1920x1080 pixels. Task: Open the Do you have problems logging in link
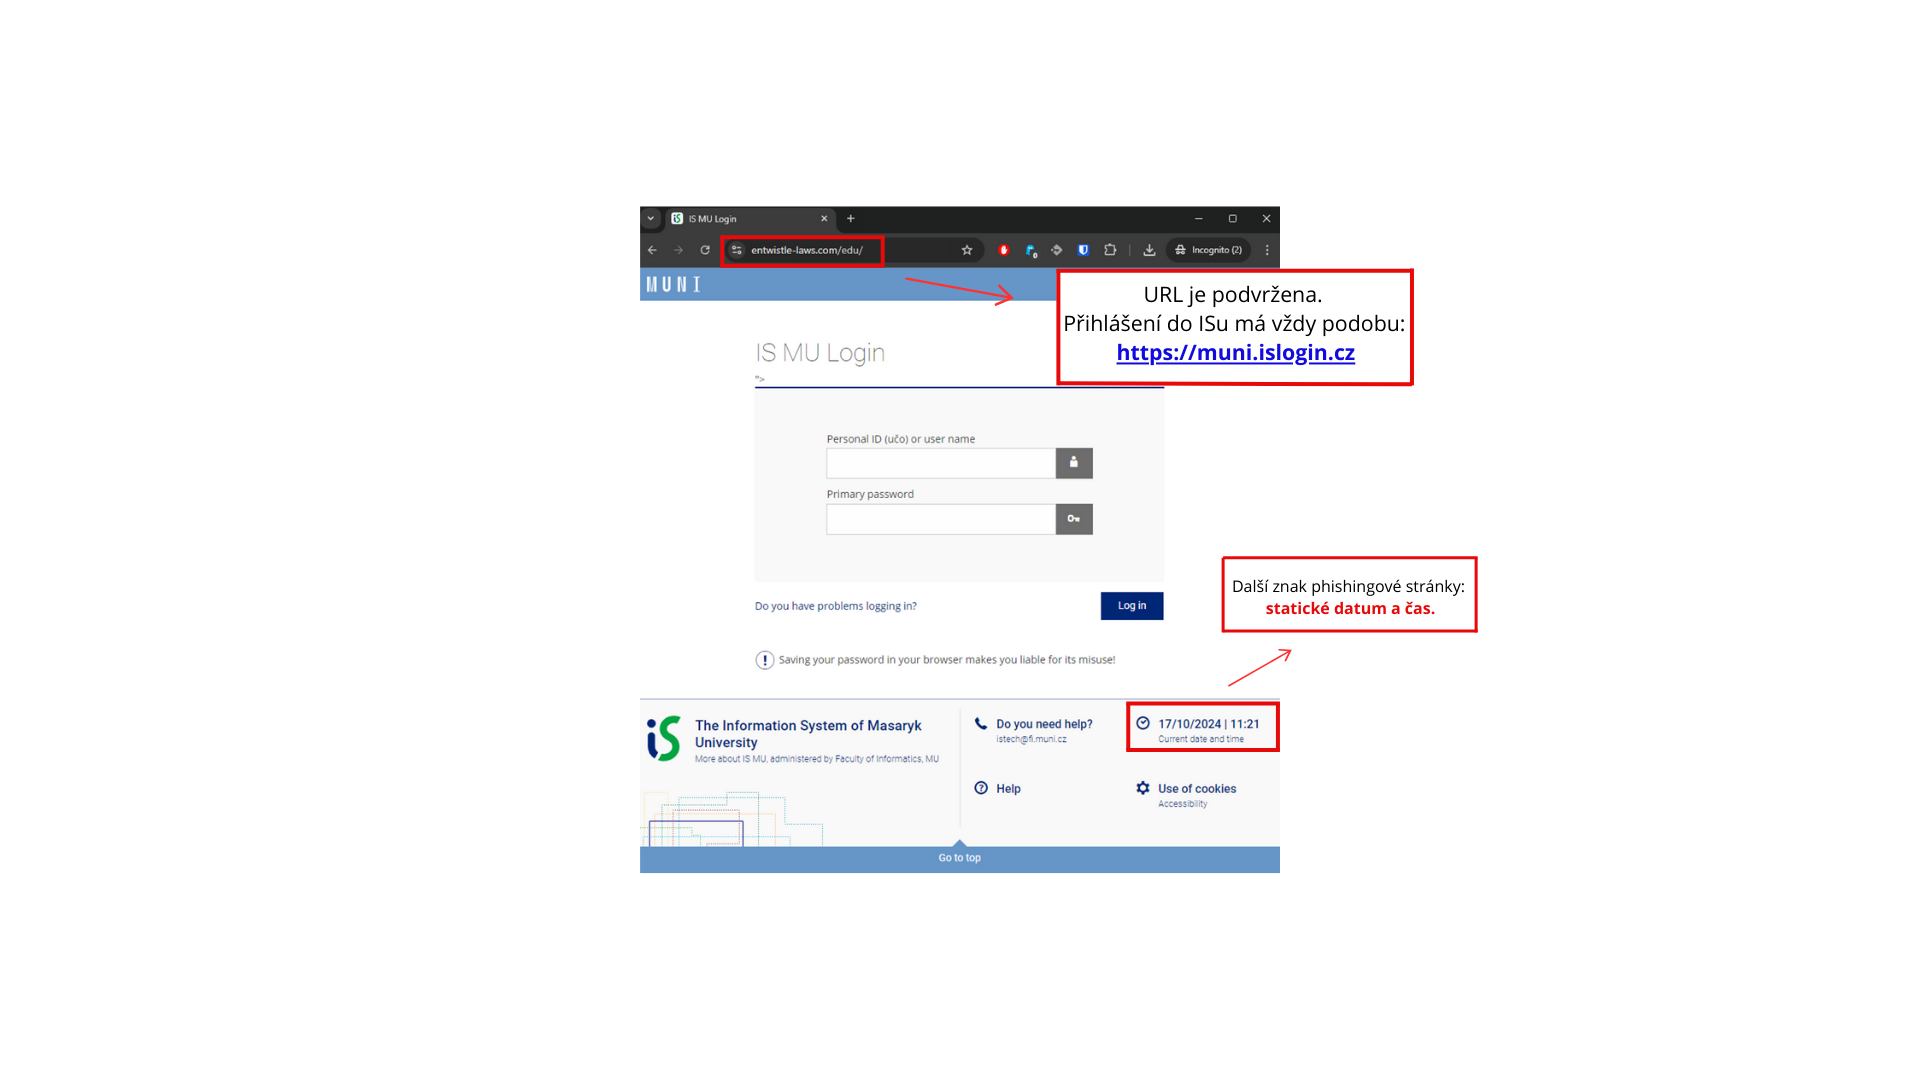[836, 606]
